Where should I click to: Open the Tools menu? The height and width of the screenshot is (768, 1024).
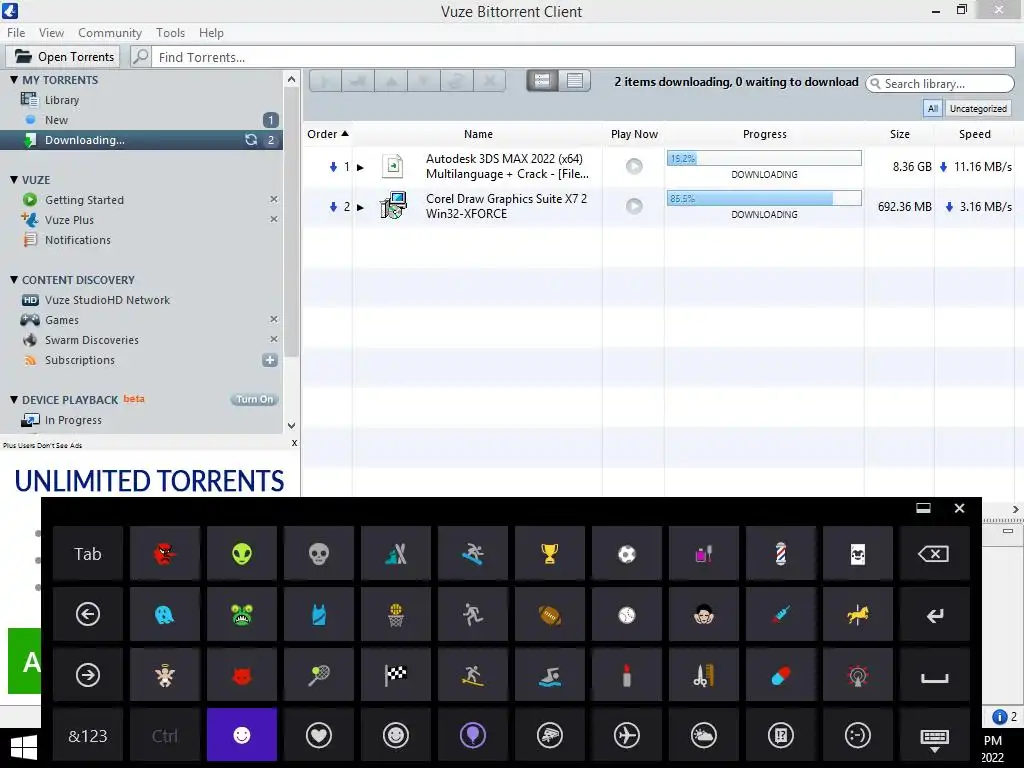click(170, 33)
